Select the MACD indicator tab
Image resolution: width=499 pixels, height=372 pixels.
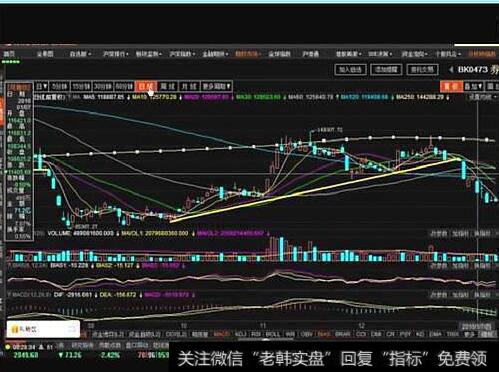point(221,334)
